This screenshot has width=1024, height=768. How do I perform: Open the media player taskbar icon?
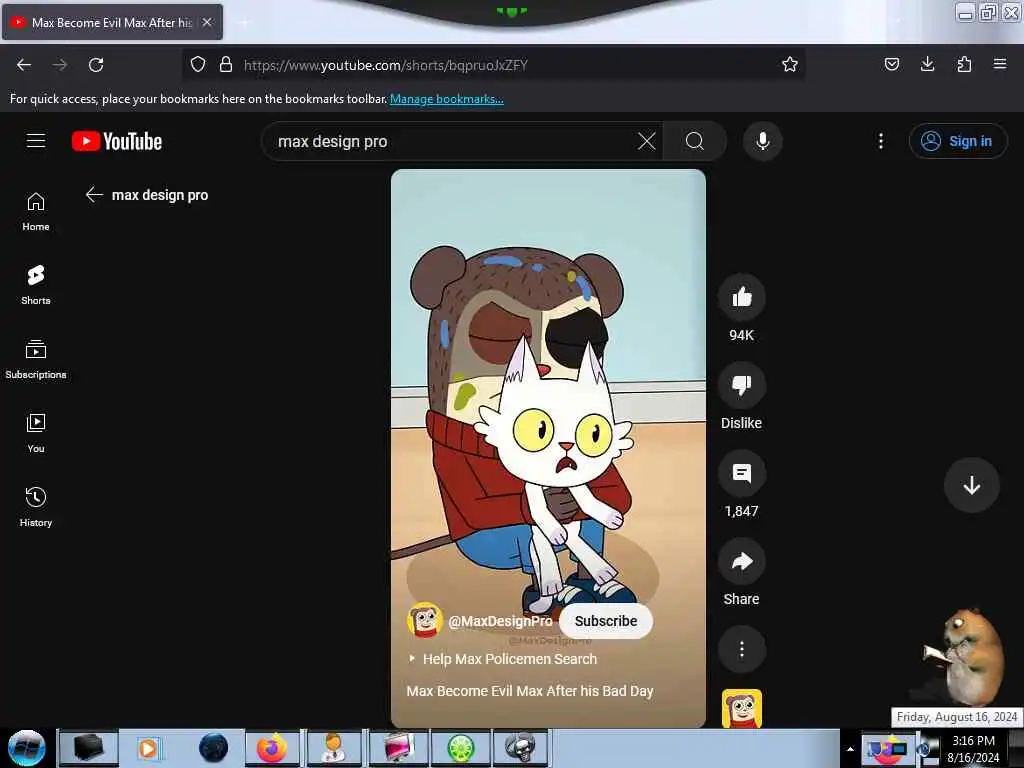point(148,748)
